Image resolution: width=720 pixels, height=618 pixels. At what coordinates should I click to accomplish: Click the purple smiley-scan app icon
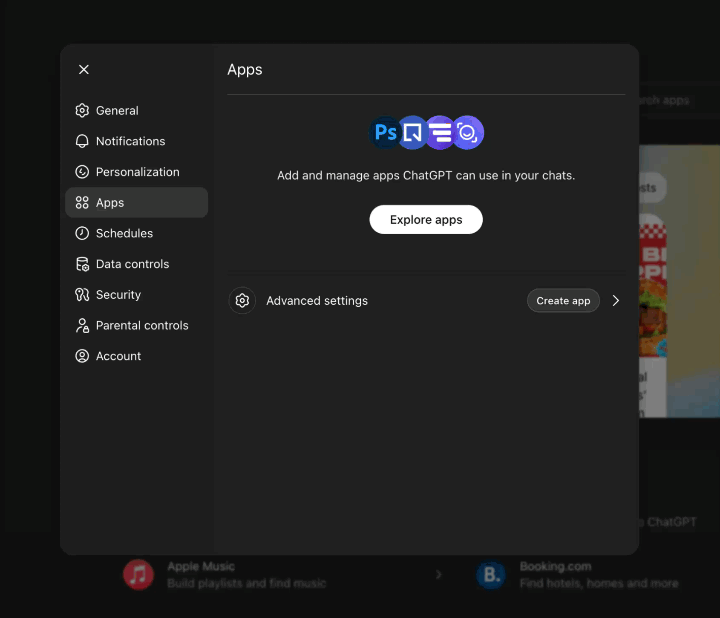468,133
